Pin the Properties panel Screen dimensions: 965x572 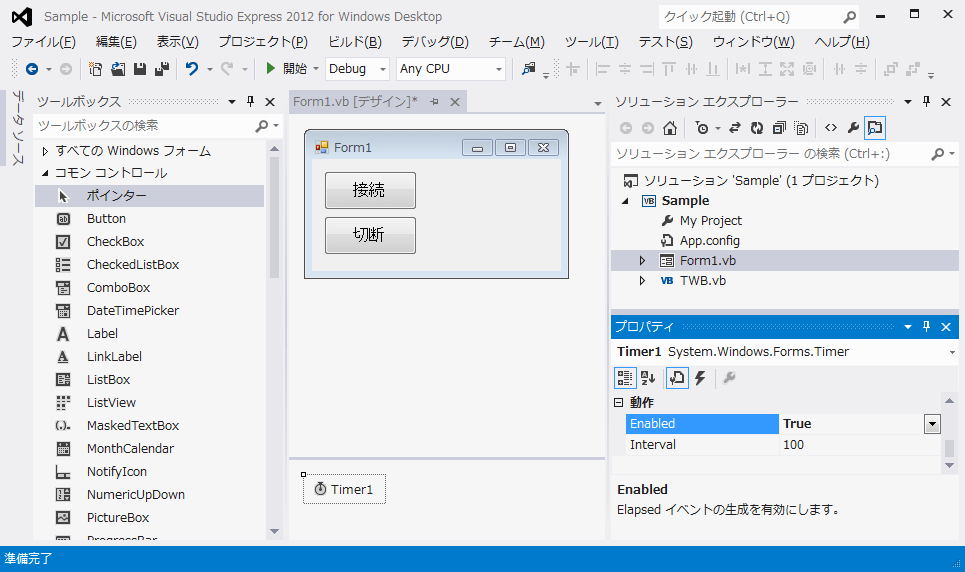pos(926,327)
